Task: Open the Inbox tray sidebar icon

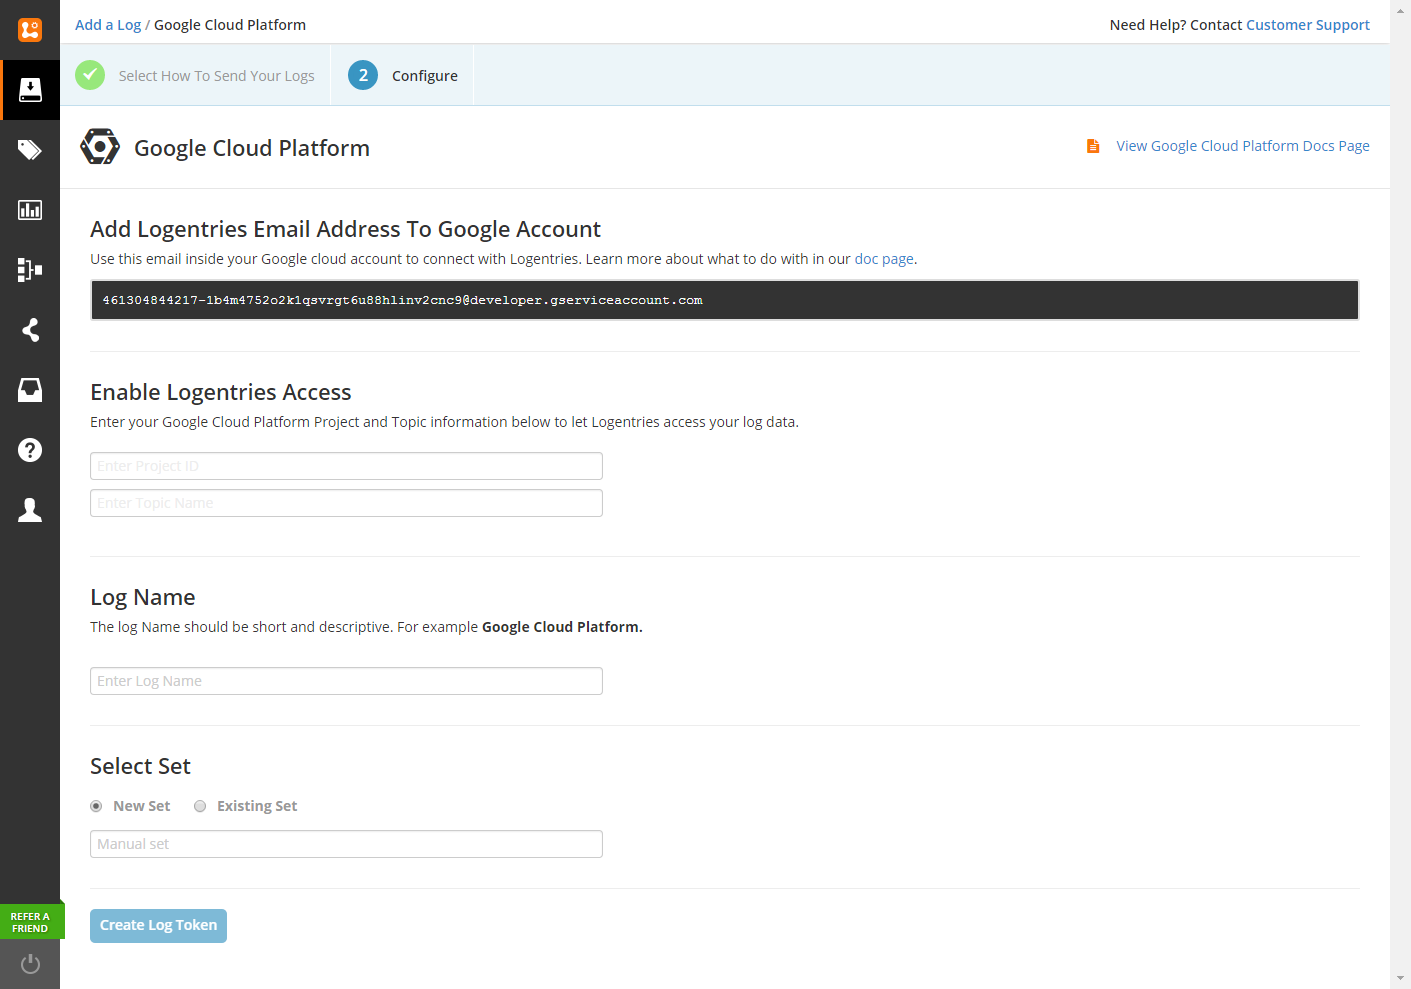Action: coord(30,390)
